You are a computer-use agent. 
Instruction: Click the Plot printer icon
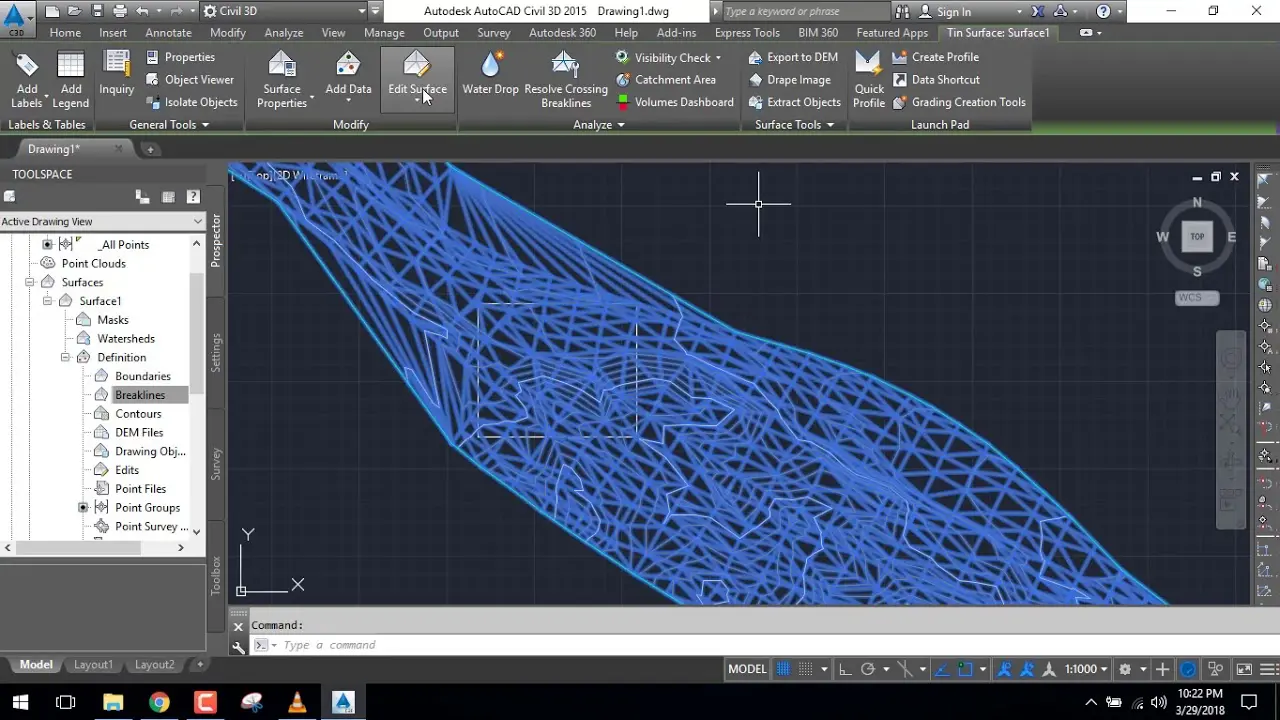(120, 11)
